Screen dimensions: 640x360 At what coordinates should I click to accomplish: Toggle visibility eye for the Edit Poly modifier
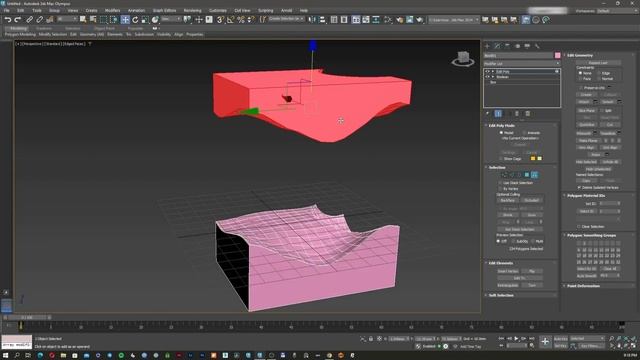click(x=487, y=71)
